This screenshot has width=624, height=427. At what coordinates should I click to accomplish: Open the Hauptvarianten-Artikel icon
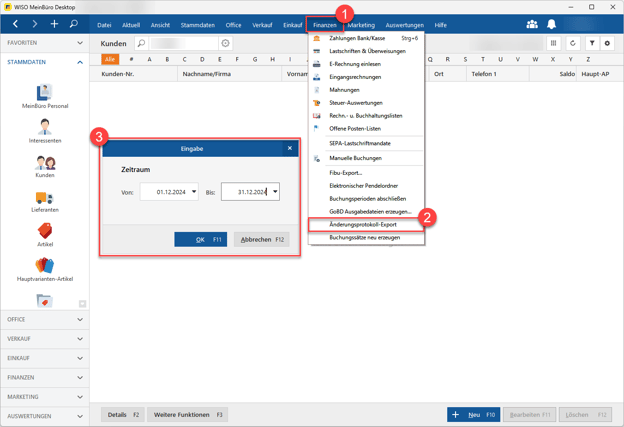(45, 266)
